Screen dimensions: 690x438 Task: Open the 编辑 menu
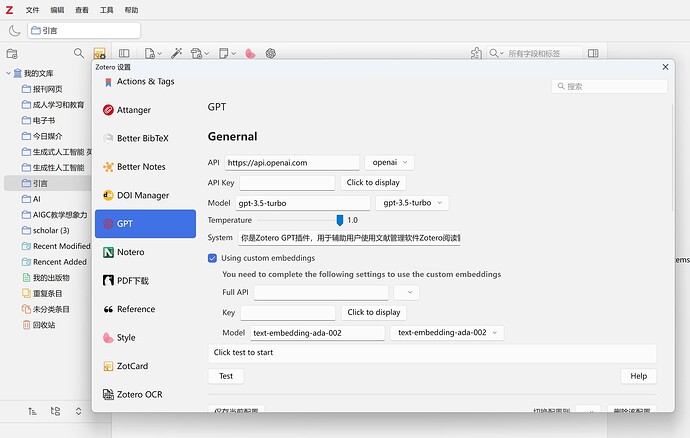click(x=57, y=10)
